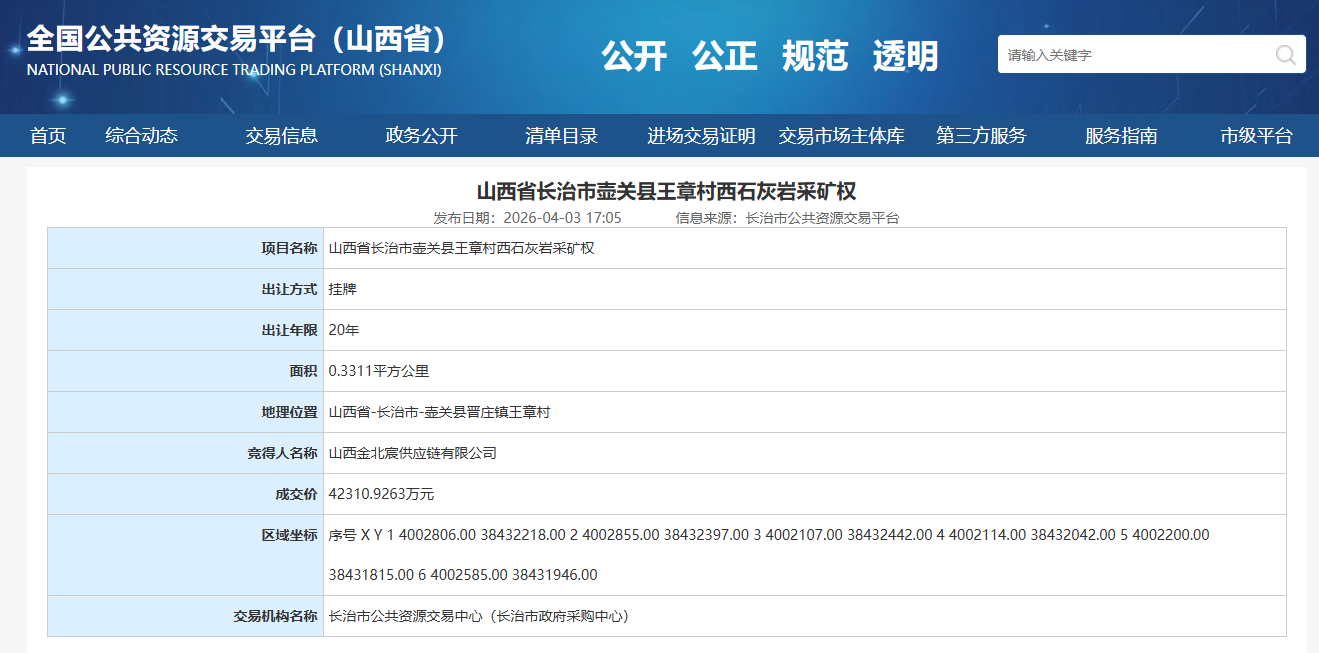Open the 服务指南 menu item
1319x653 pixels.
1121,136
